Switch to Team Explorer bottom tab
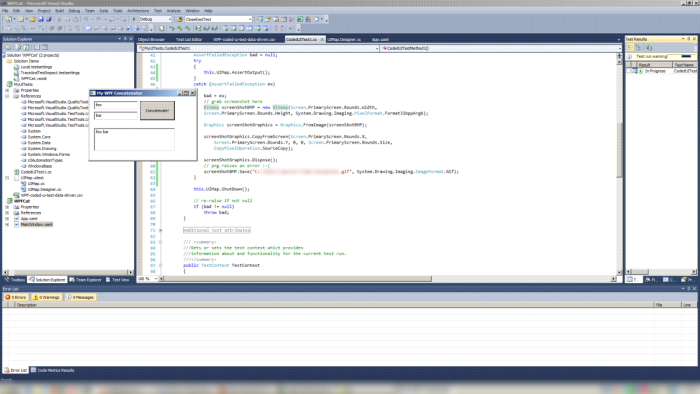Image resolution: width=700 pixels, height=394 pixels. 86,280
